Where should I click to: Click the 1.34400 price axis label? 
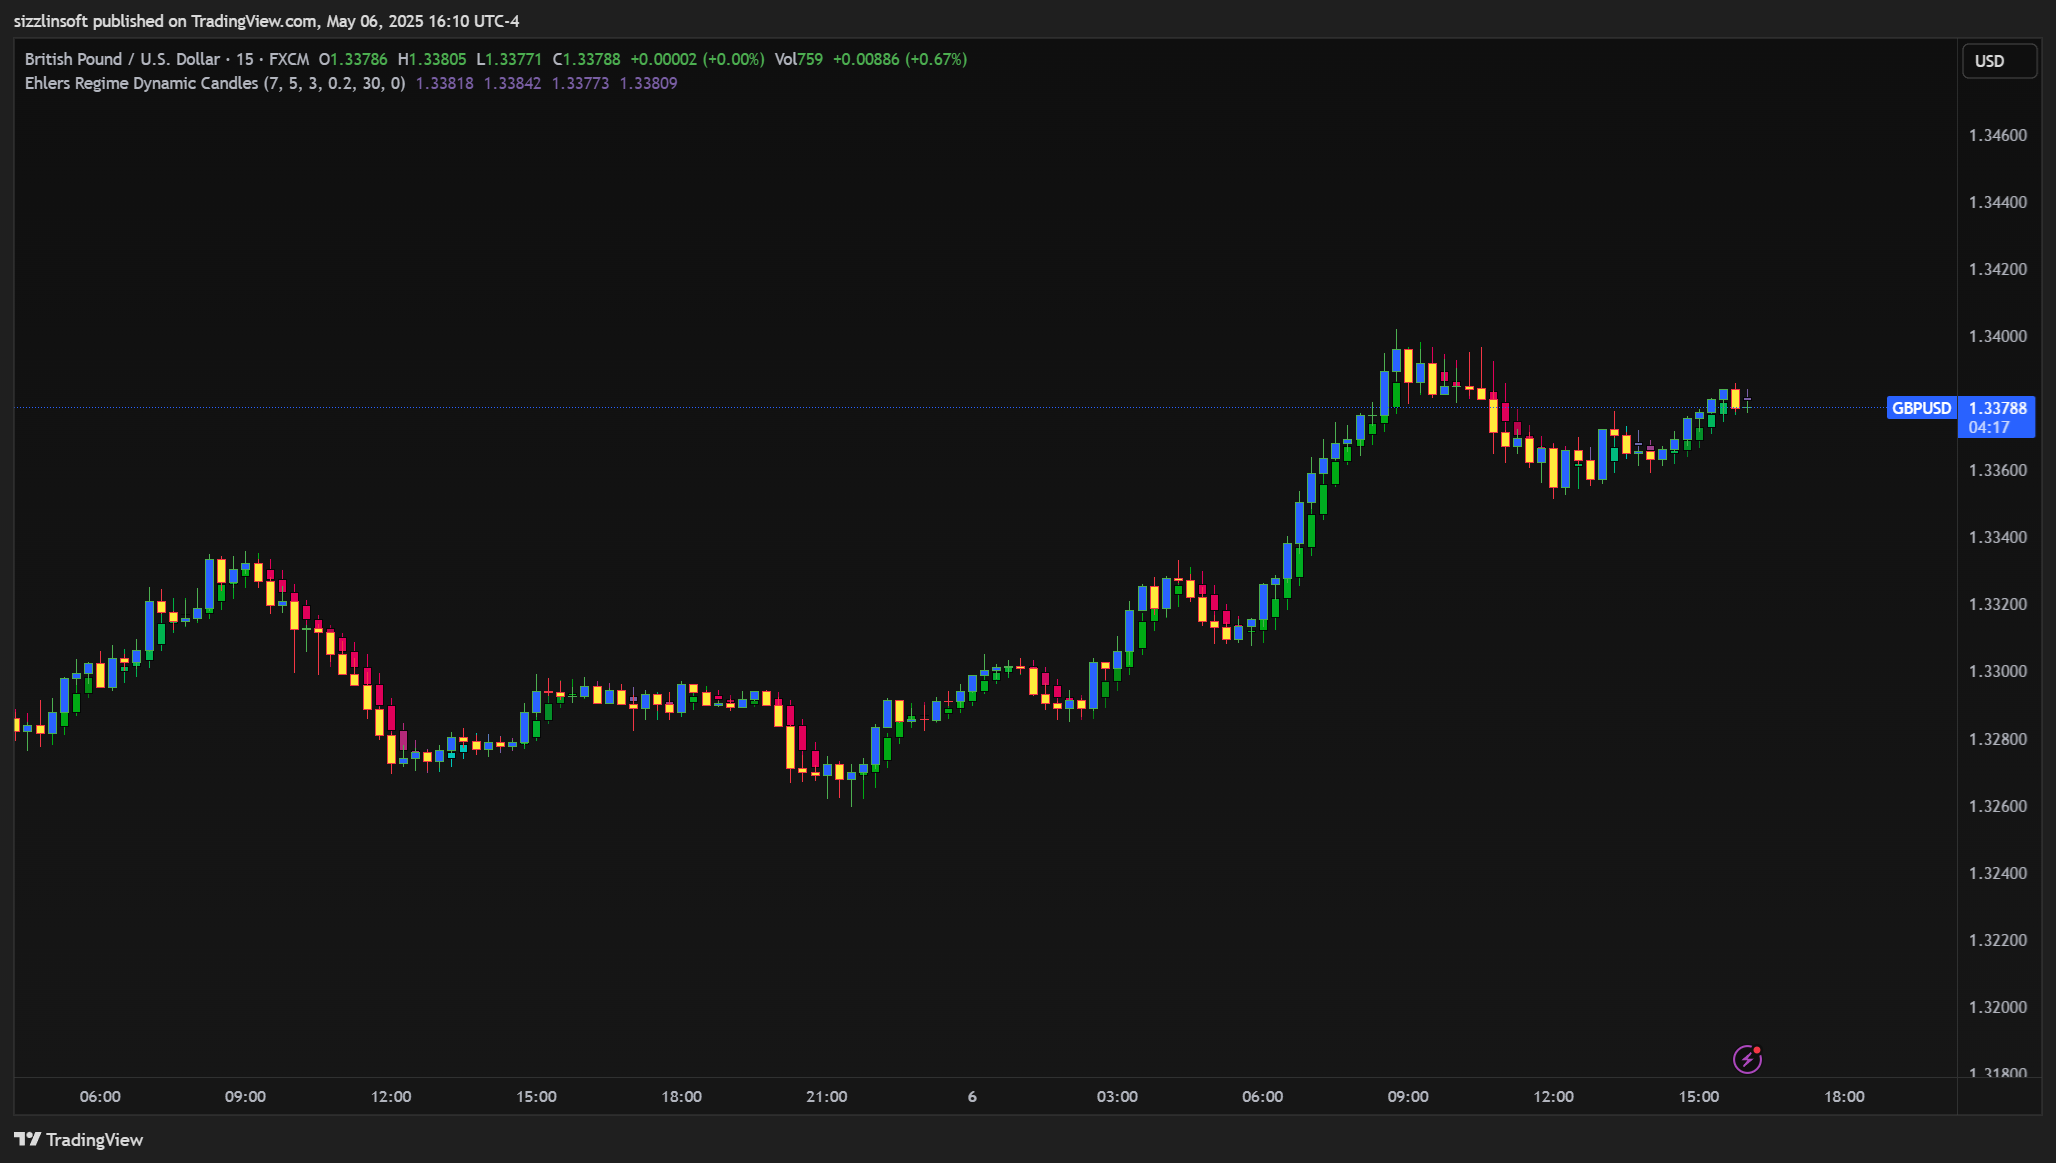tap(1998, 202)
